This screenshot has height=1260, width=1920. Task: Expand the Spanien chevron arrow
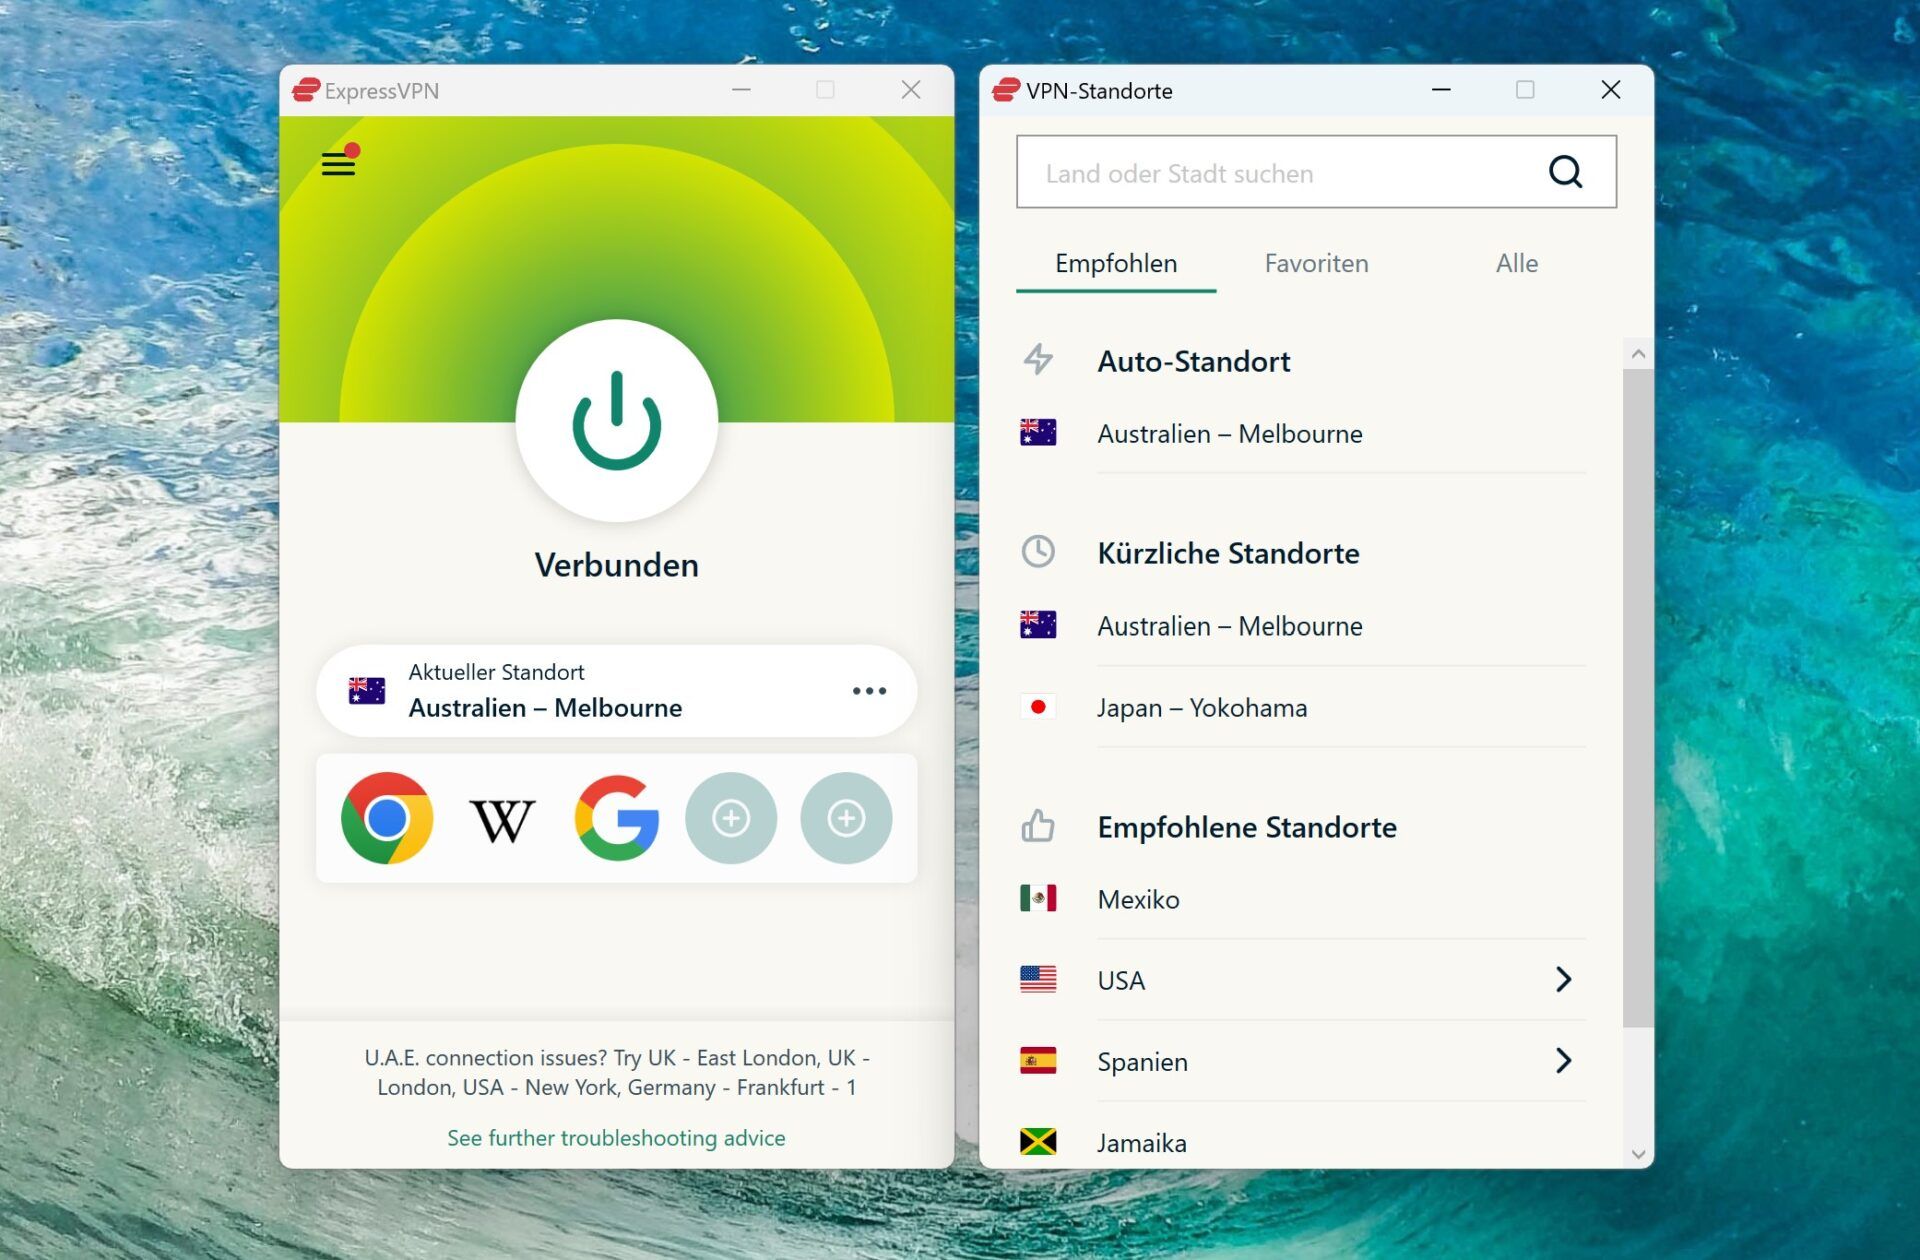point(1564,1061)
